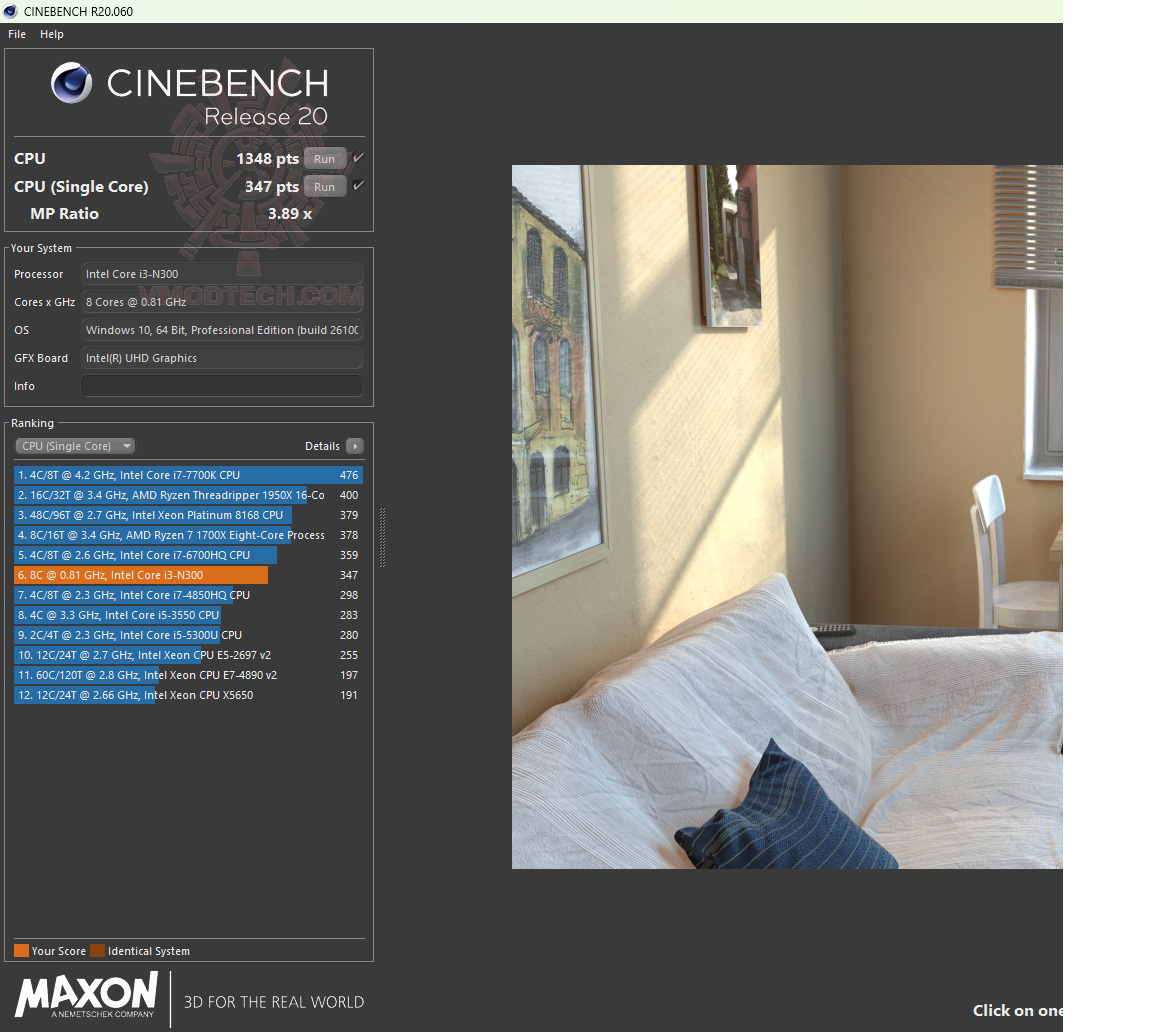The image size is (1152, 1032).
Task: Select ranking entry AMD Ryzen 7 1700X
Action: (188, 535)
